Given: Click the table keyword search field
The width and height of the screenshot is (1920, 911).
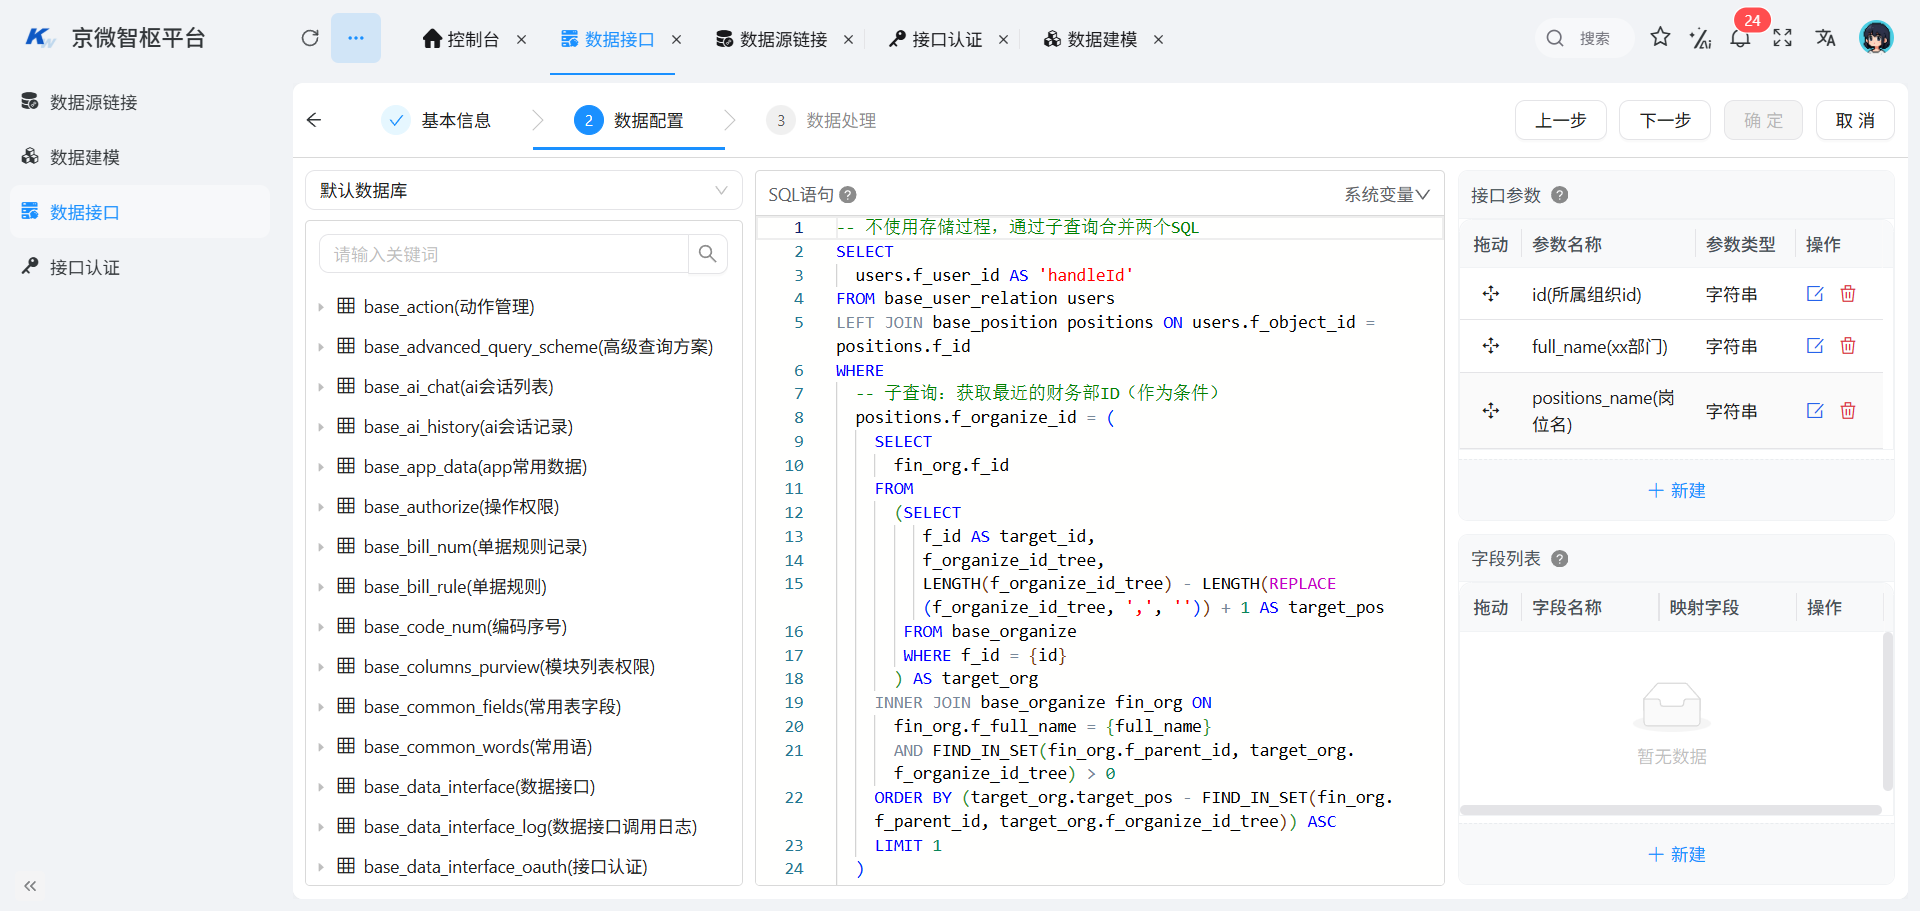Looking at the screenshot, I should (505, 254).
